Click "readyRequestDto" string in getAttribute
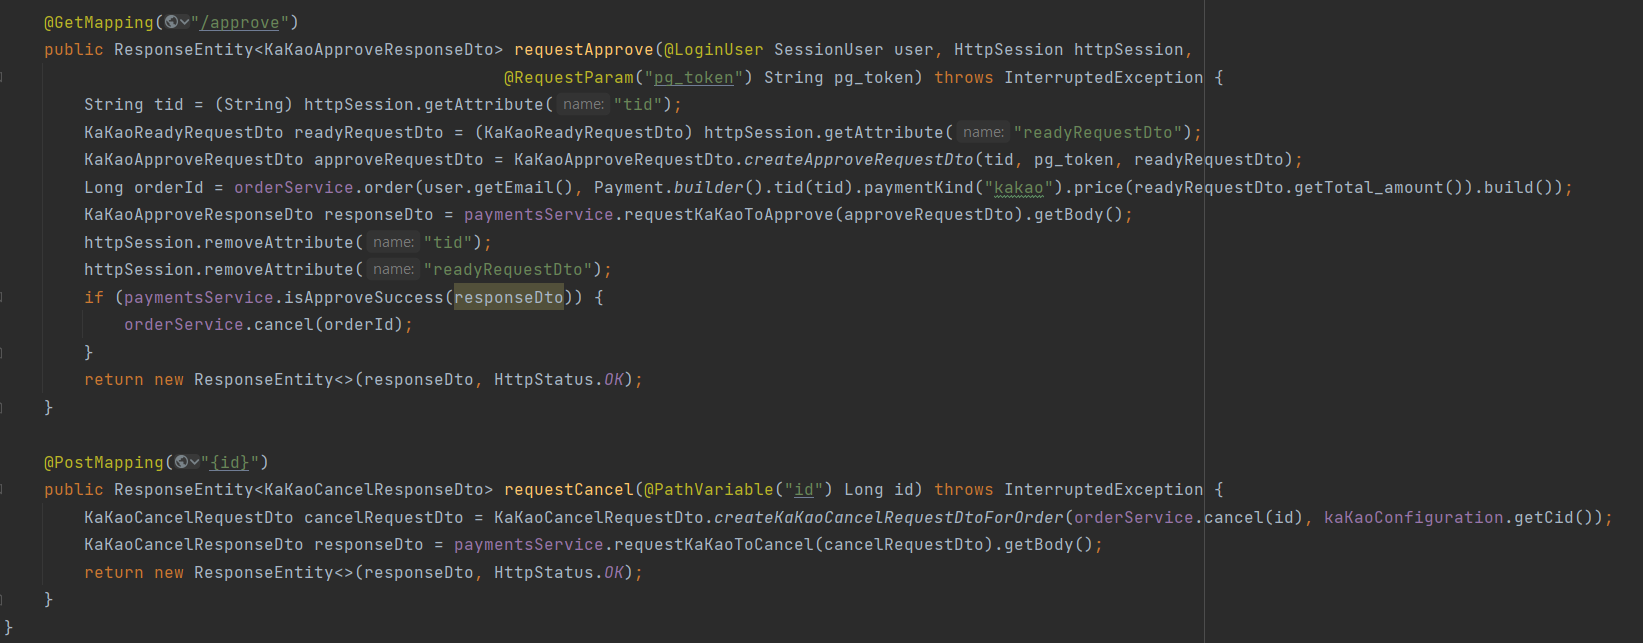 (x=1099, y=132)
